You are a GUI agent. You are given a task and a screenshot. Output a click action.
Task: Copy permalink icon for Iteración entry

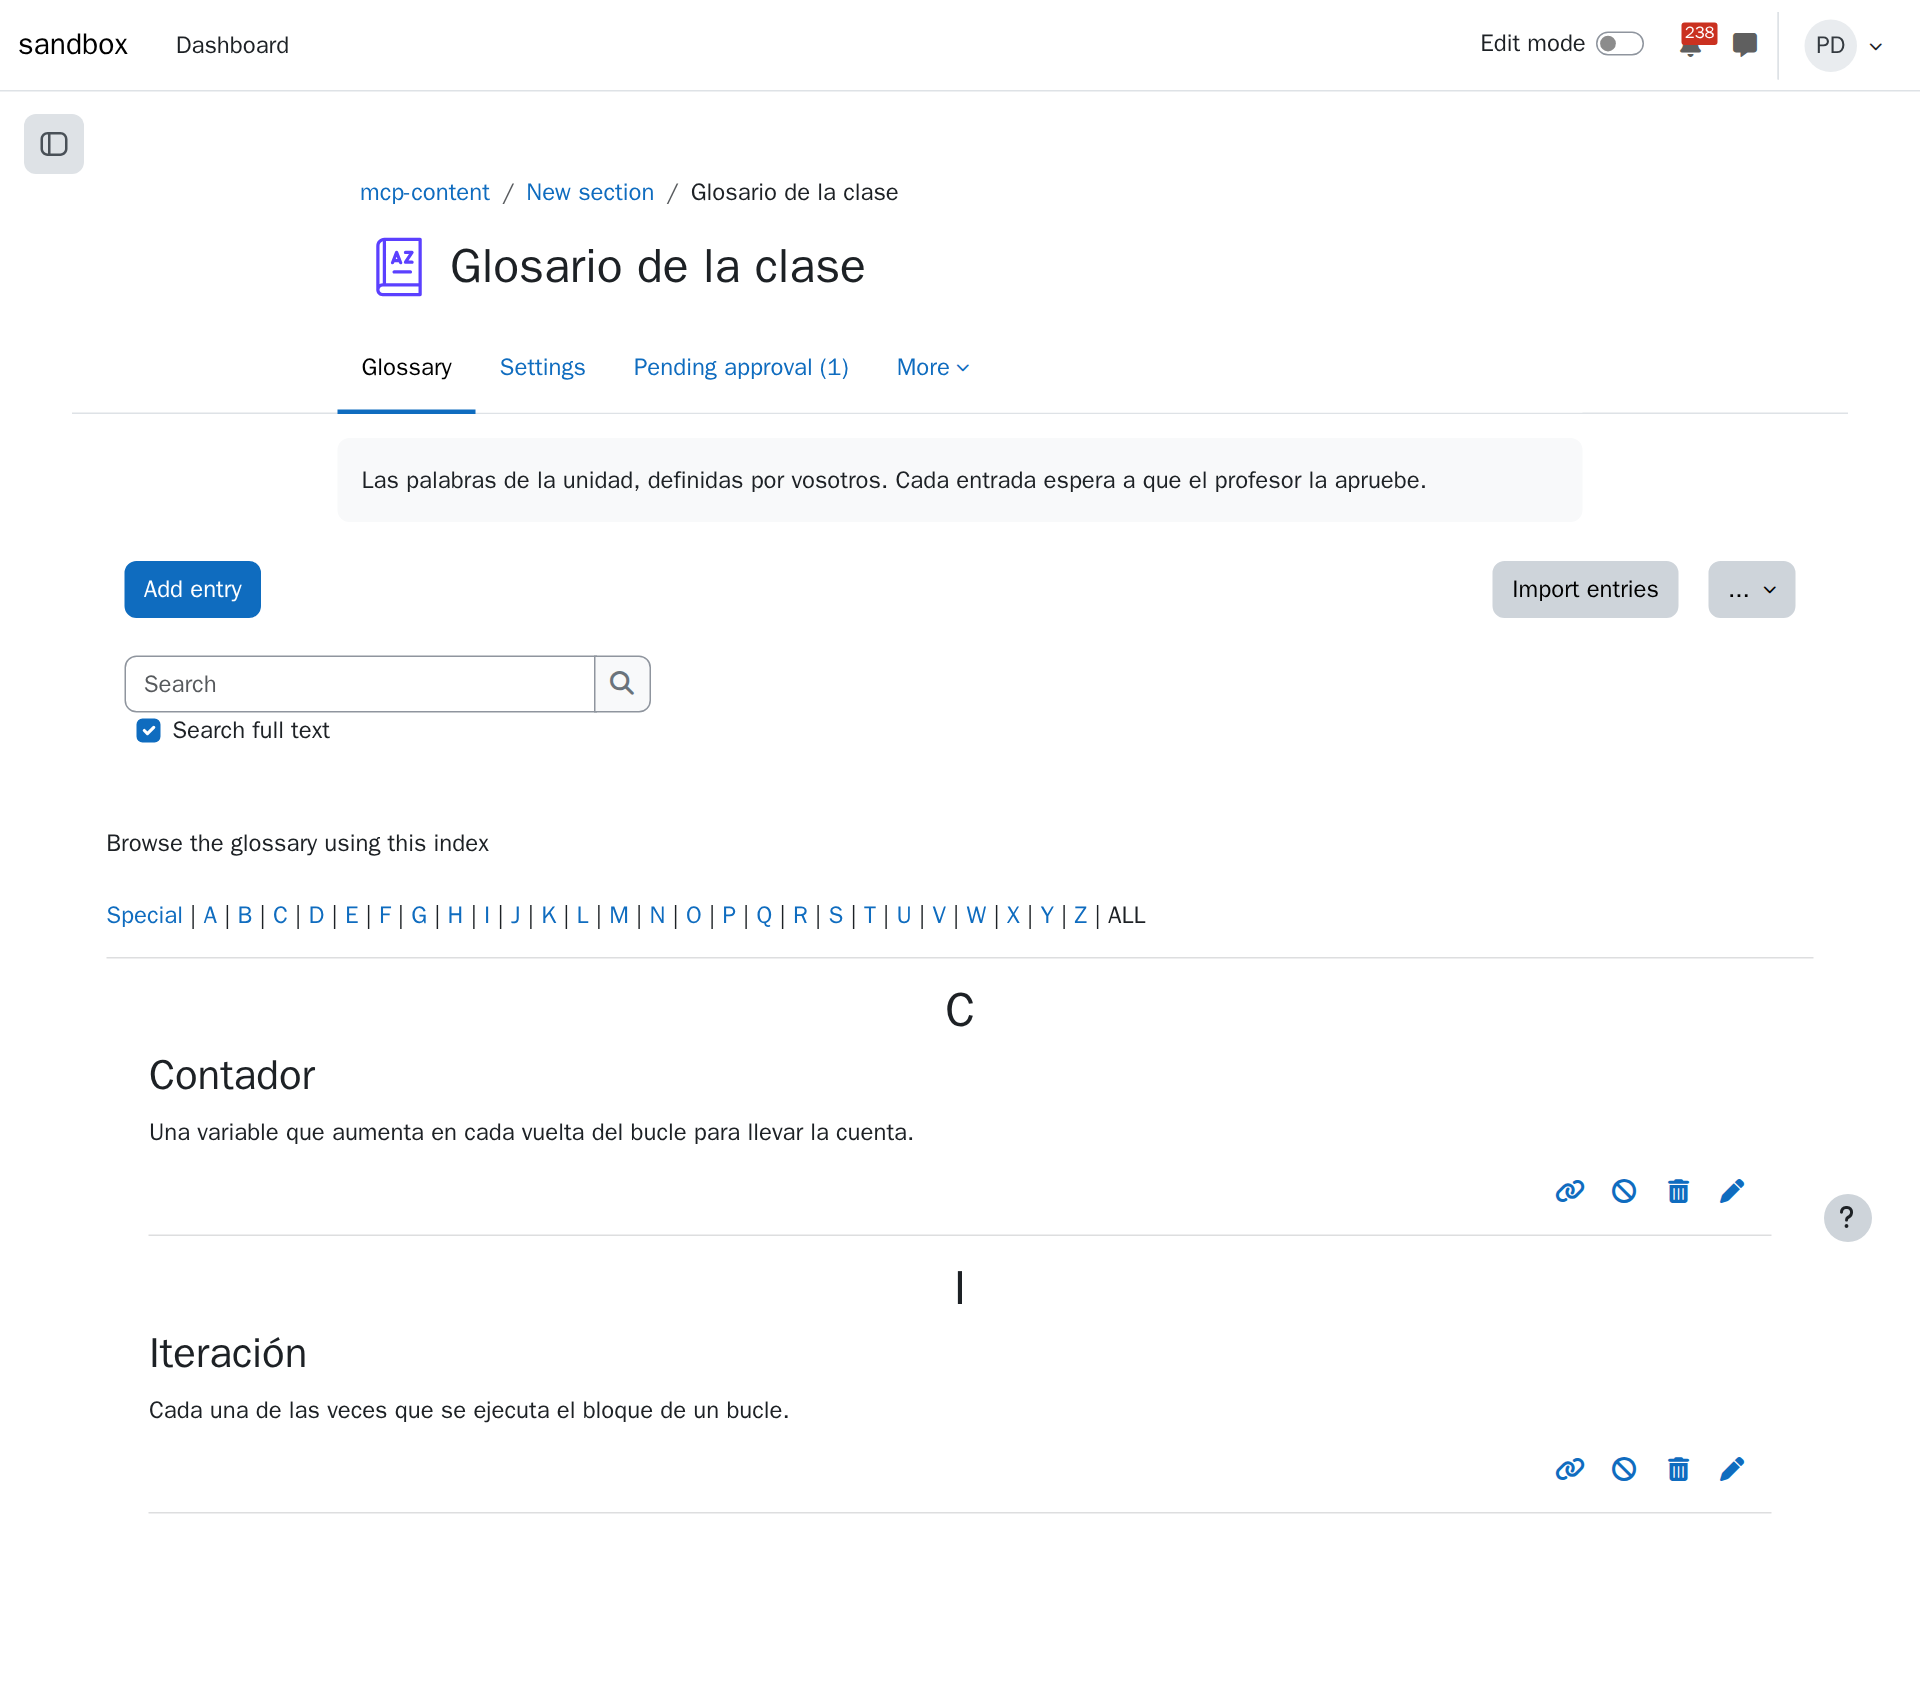coord(1570,1469)
